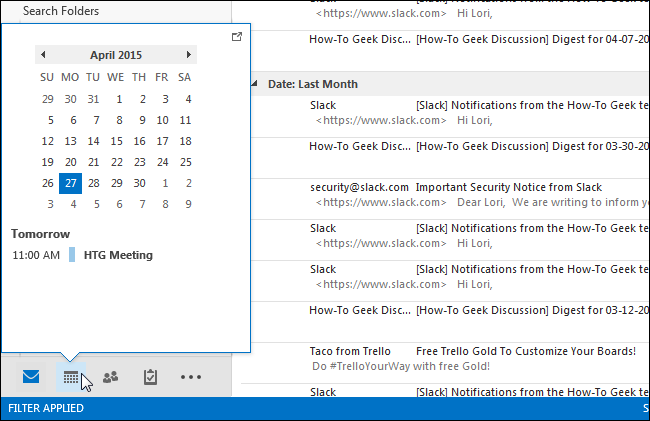Select April 18 in the calendar

pos(185,141)
